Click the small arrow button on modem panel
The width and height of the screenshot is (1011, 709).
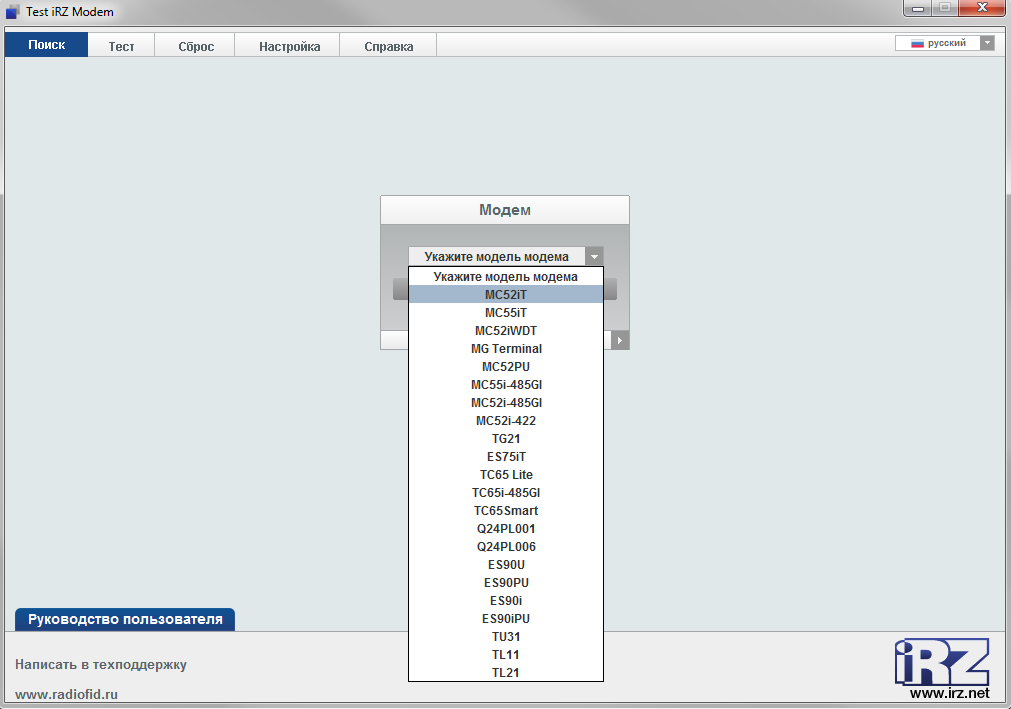point(620,341)
